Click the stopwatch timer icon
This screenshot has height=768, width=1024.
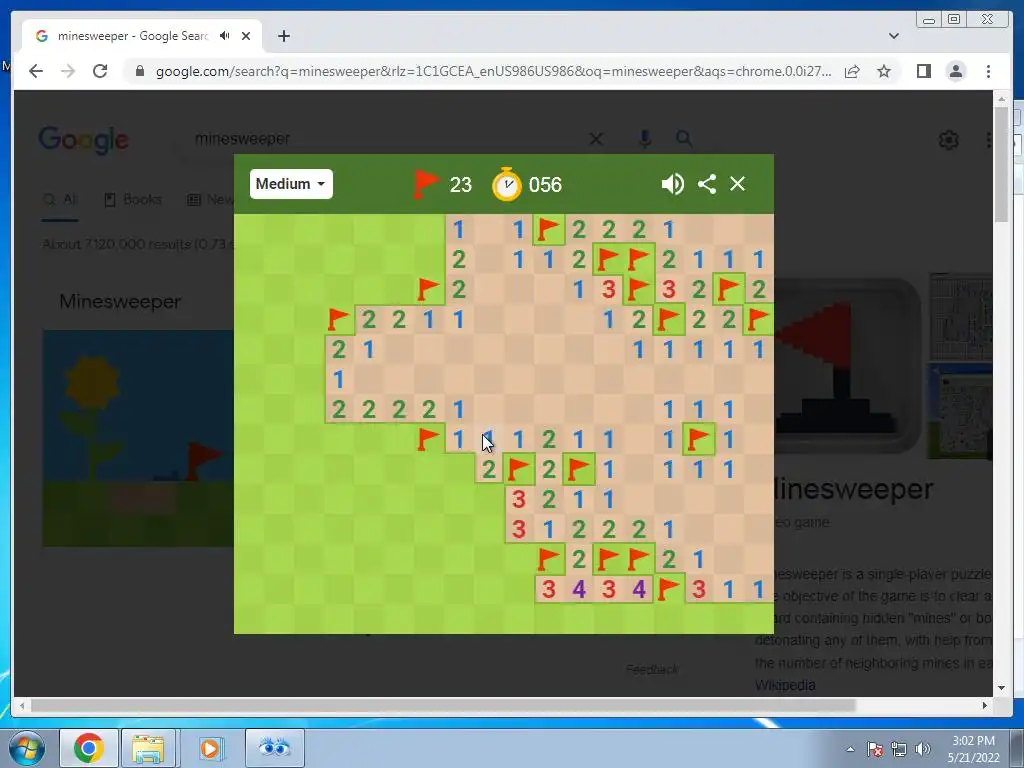[x=507, y=184]
